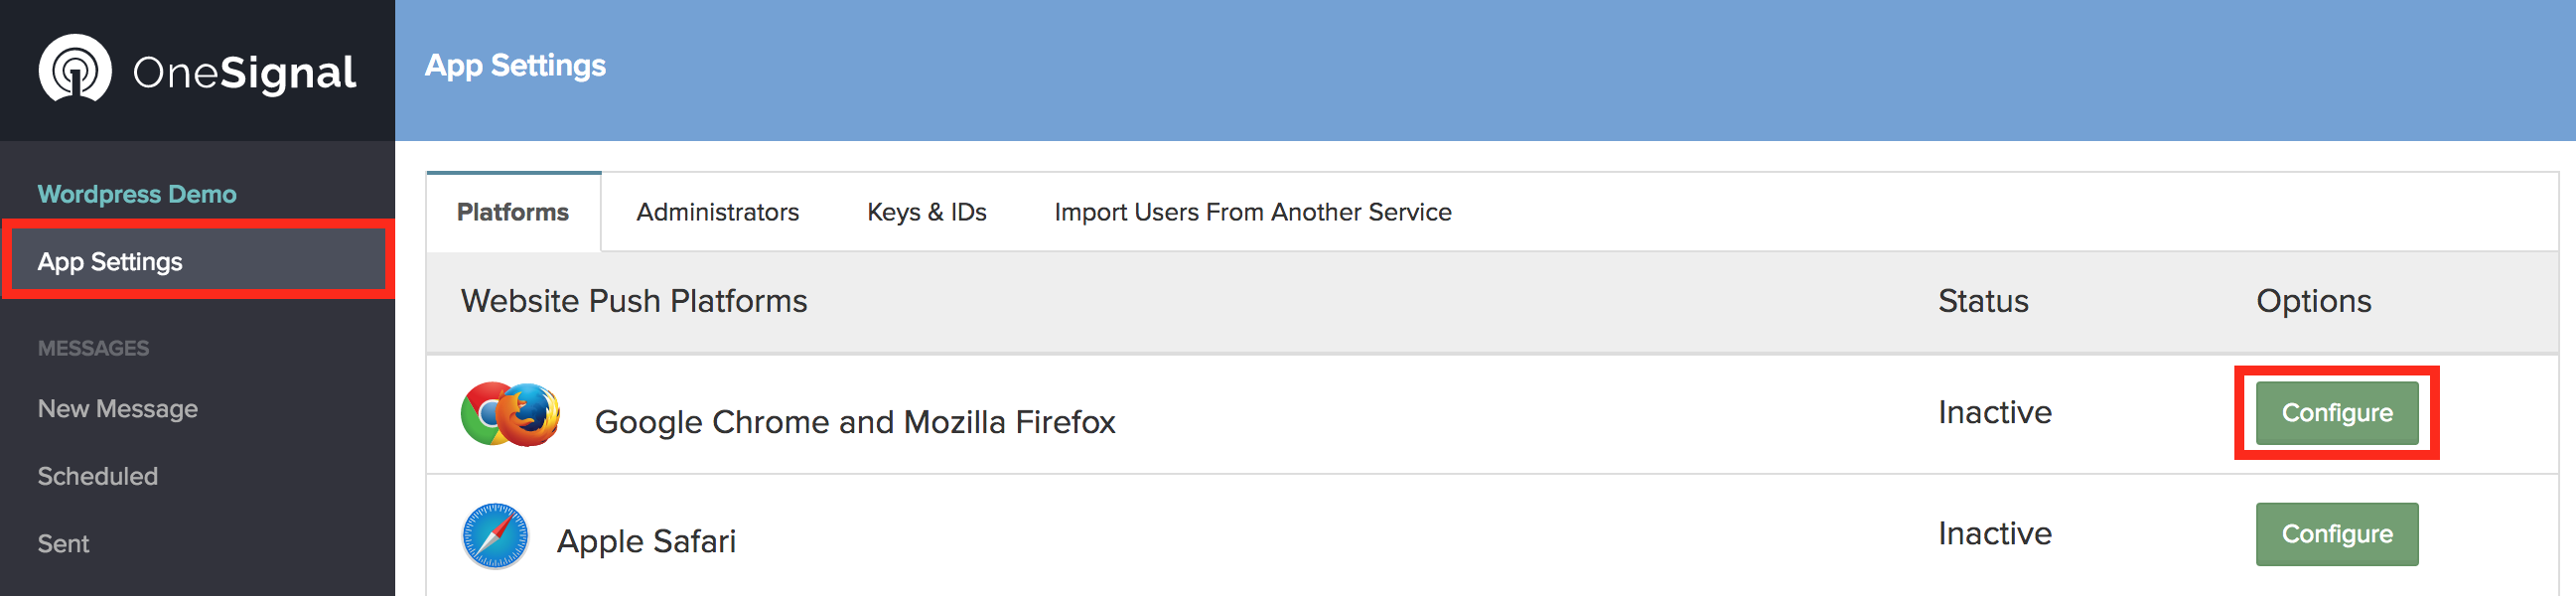Click the Chrome and Firefox browser icon

[510, 414]
